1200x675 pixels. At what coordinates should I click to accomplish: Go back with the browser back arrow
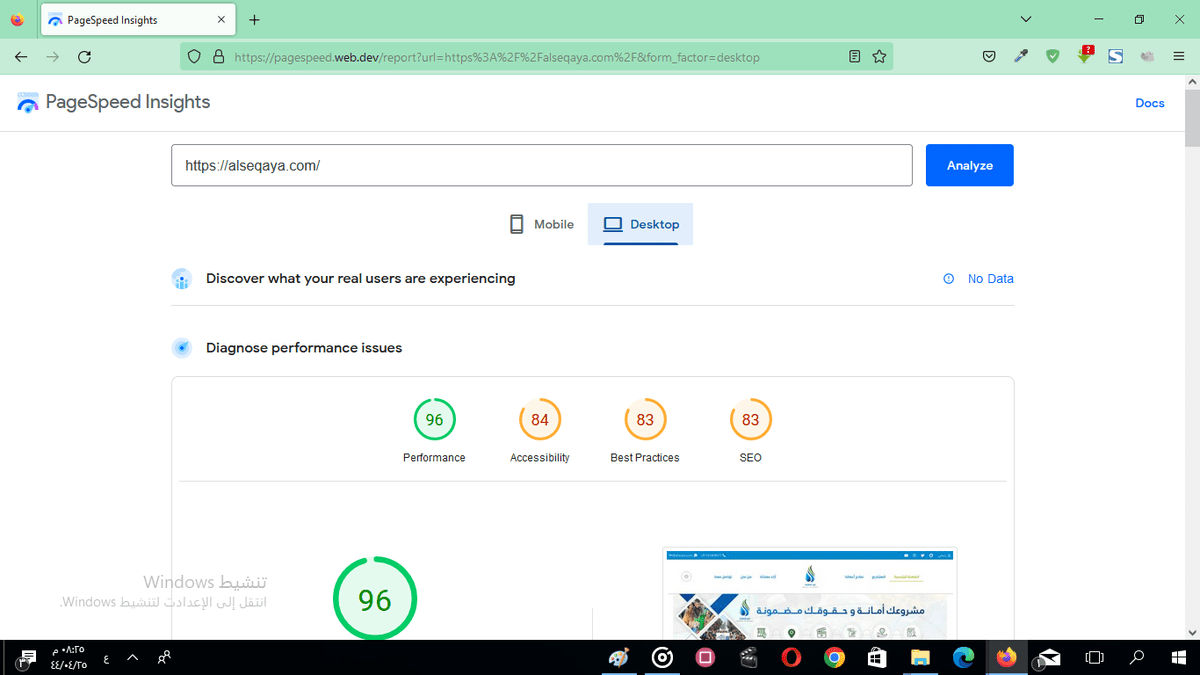click(21, 57)
